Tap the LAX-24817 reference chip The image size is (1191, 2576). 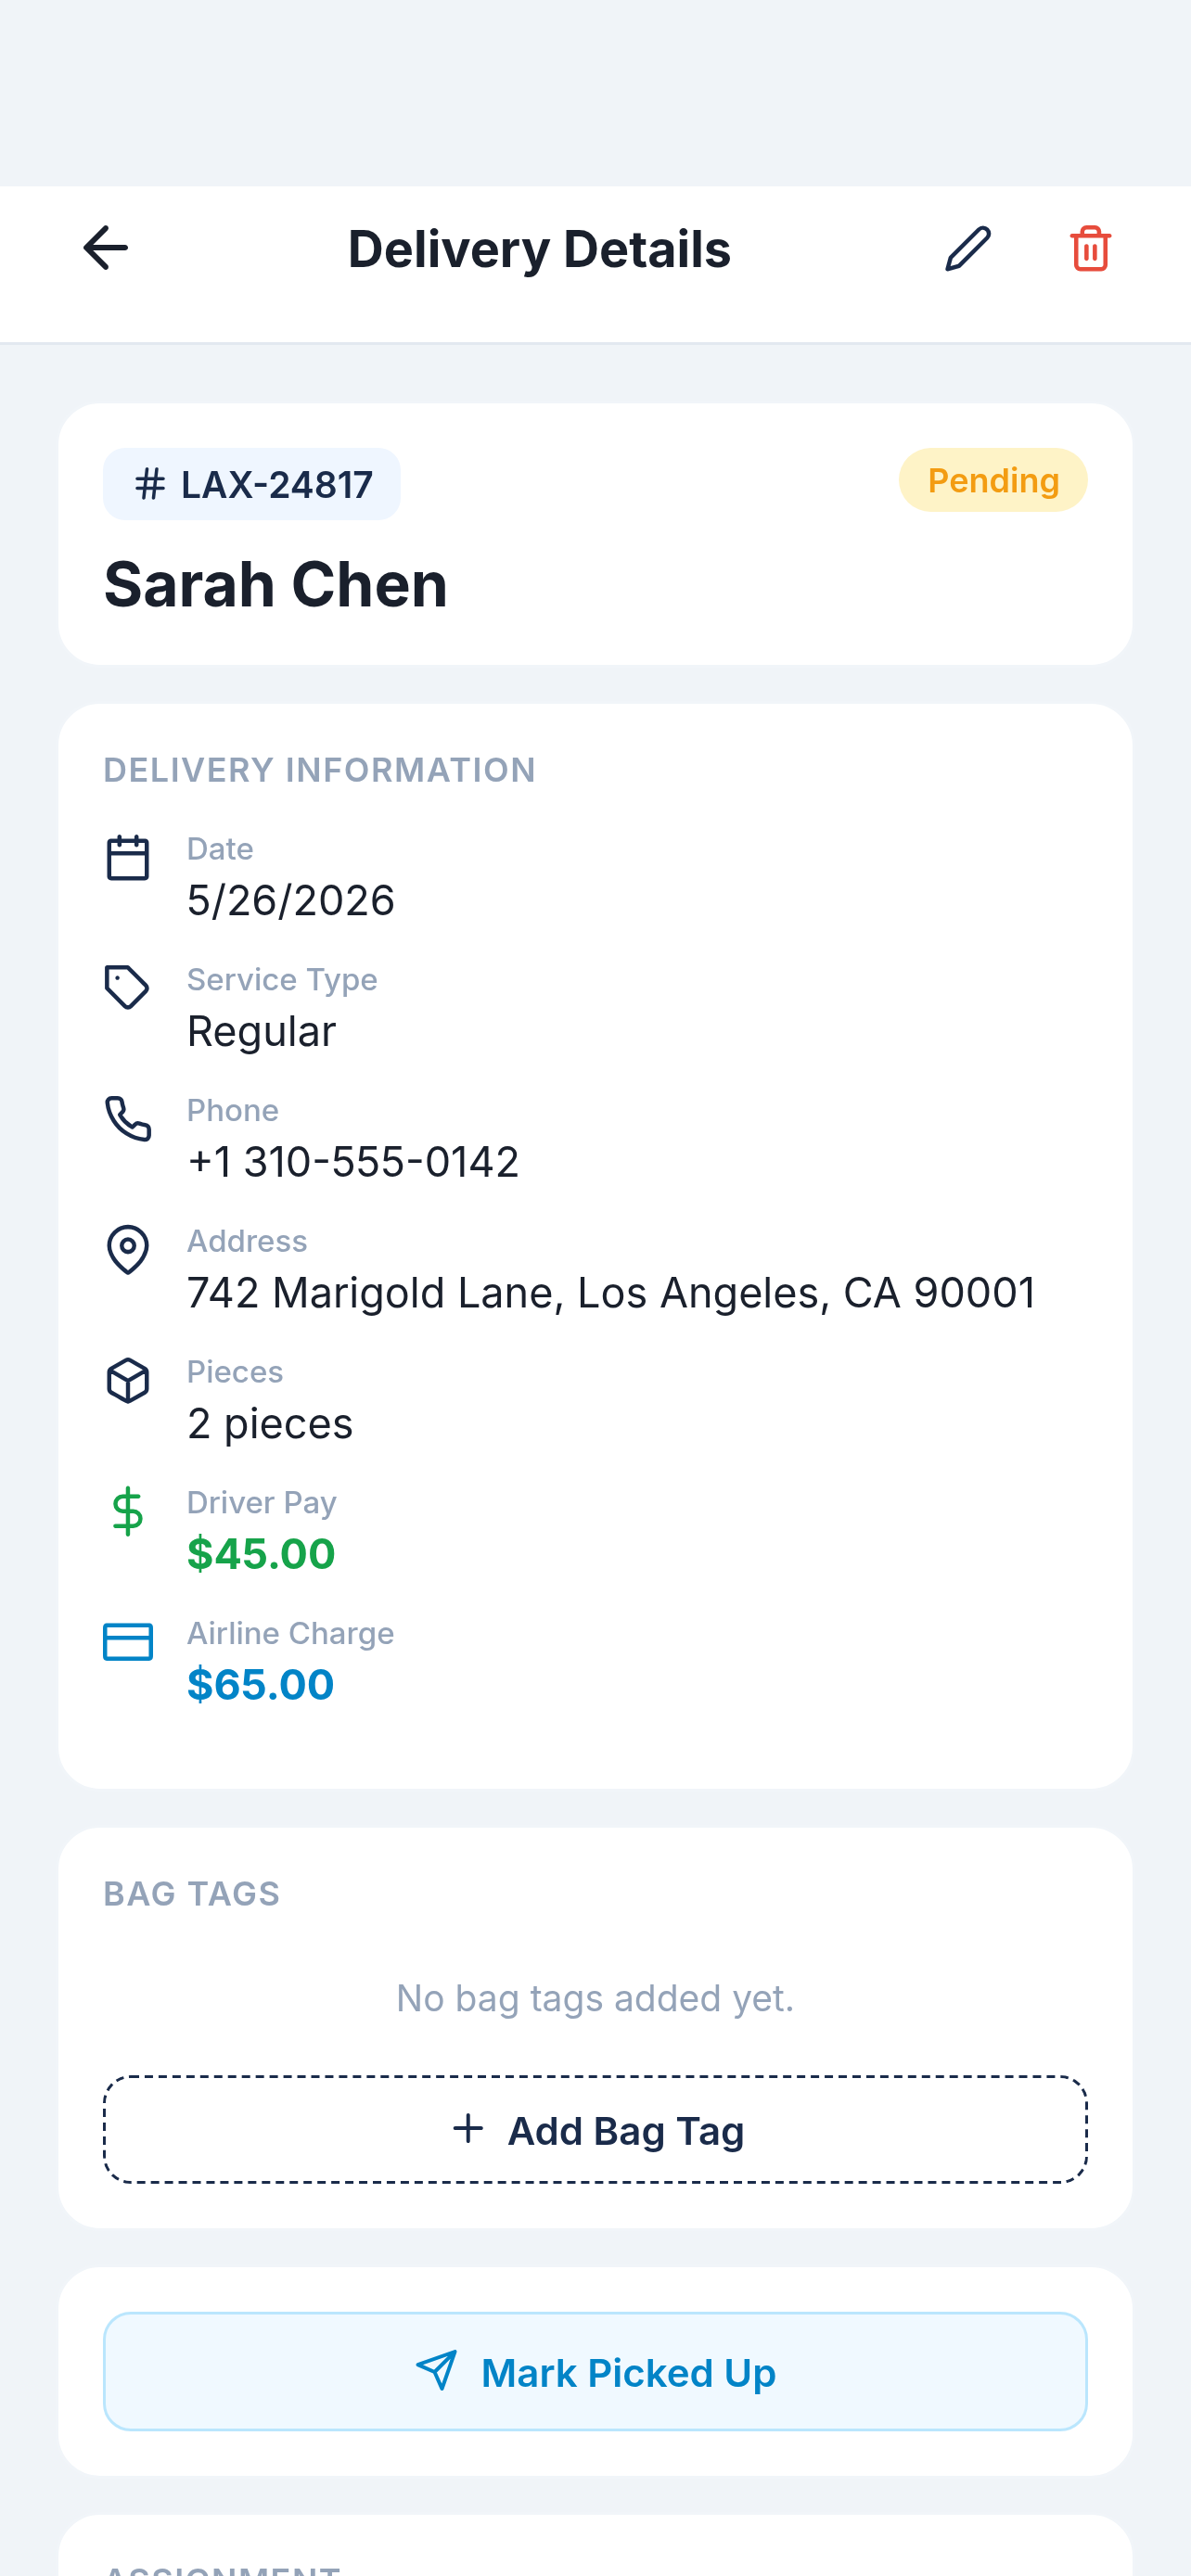click(x=252, y=484)
